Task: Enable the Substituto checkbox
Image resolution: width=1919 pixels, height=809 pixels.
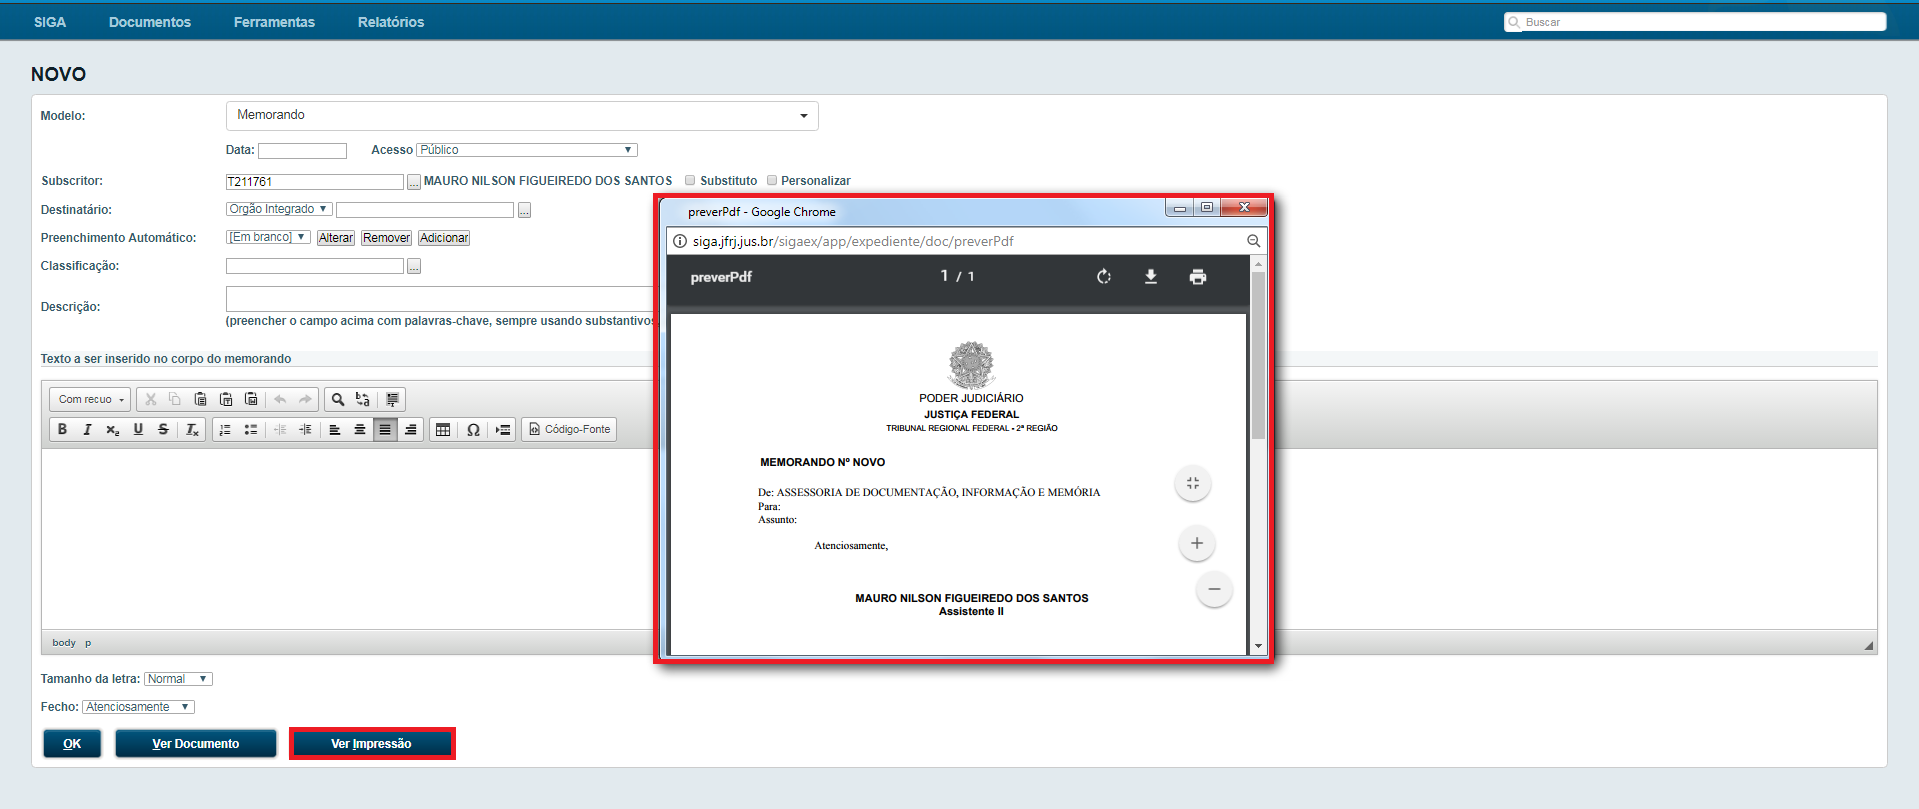Action: pyautogui.click(x=690, y=181)
